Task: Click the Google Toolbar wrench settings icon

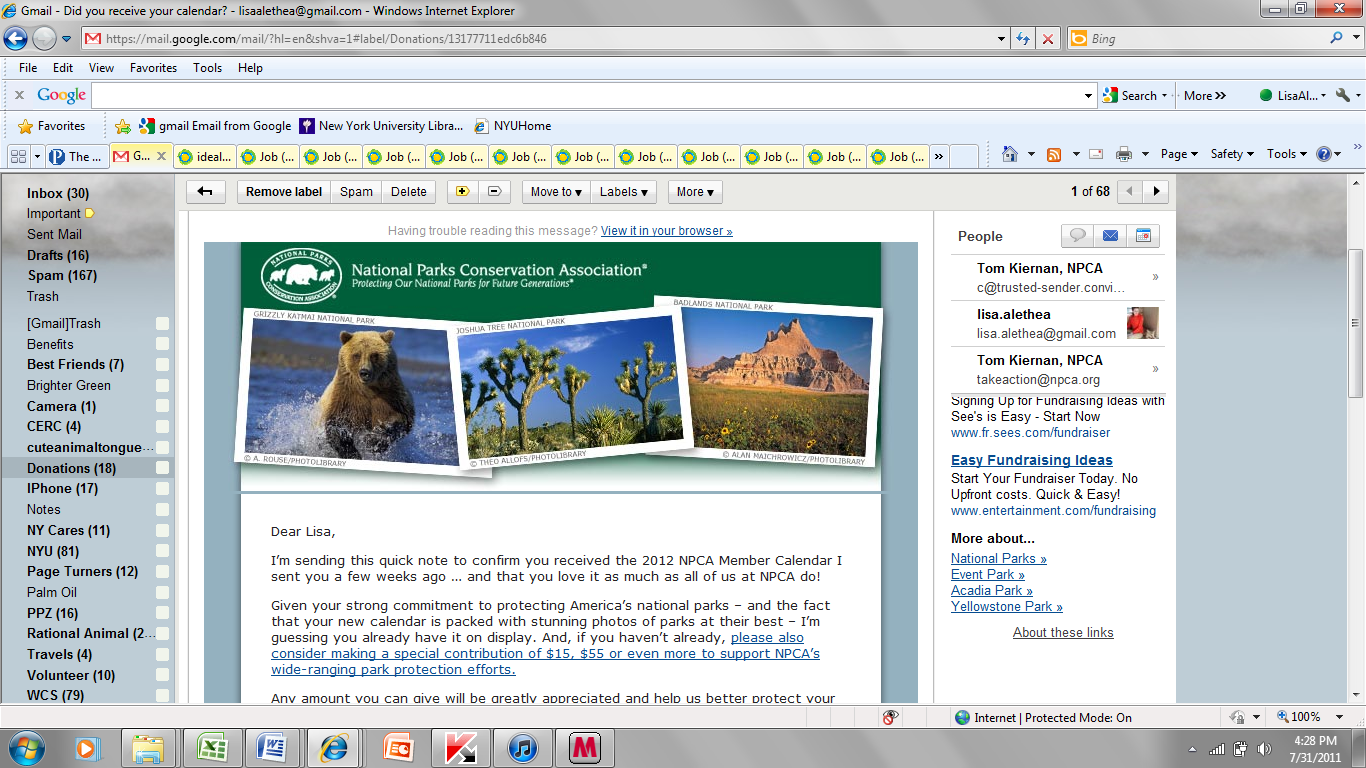Action: 1343,95
